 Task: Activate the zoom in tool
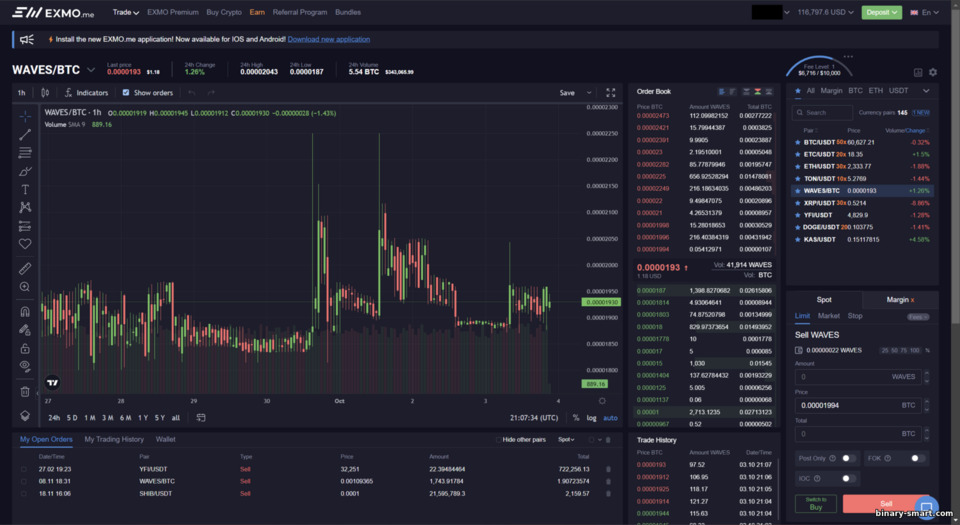25,287
